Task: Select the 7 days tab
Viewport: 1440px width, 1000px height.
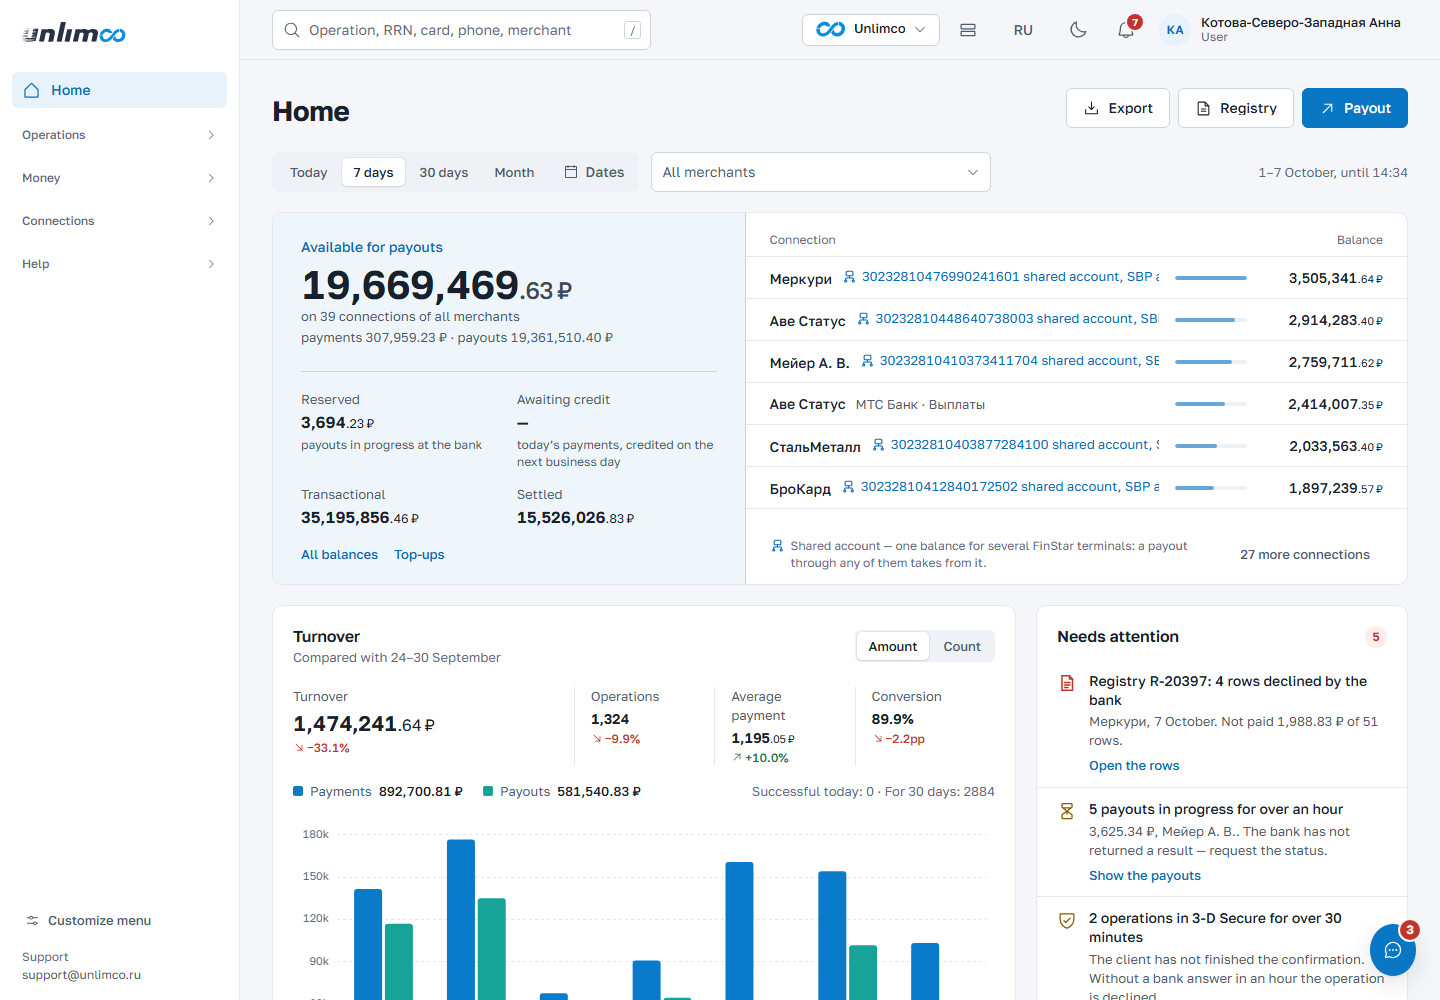Action: click(x=374, y=172)
